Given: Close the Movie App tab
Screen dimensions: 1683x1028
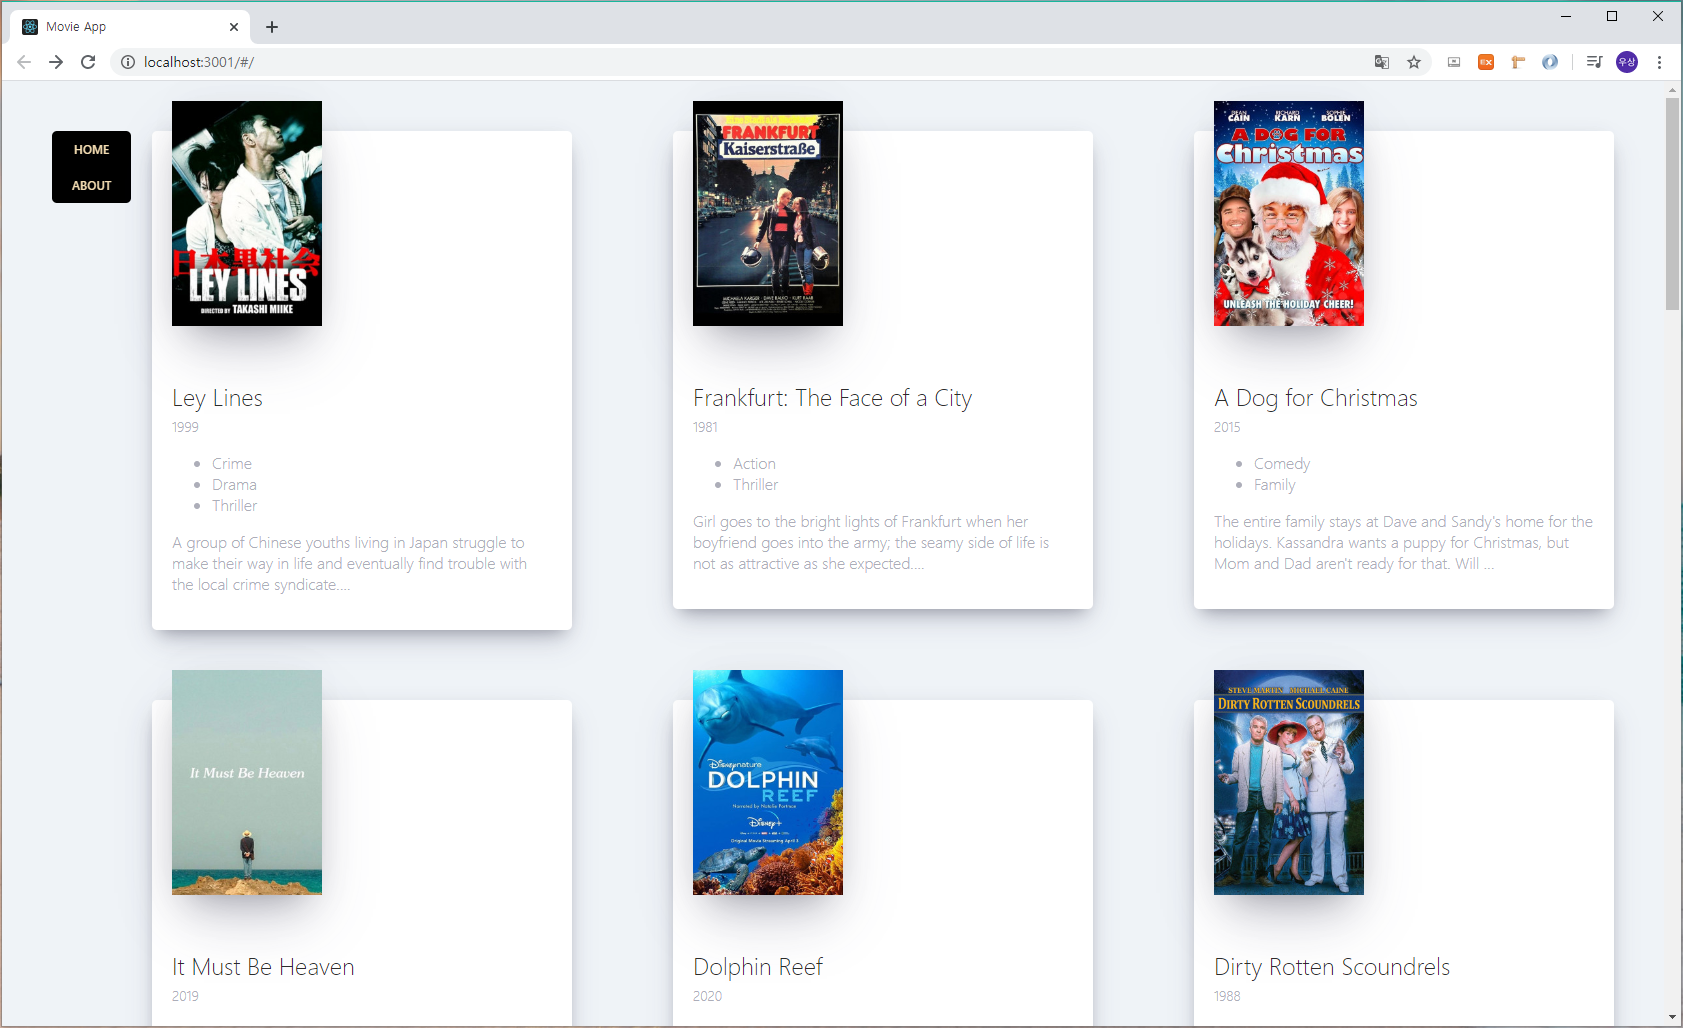Looking at the screenshot, I should click(234, 27).
